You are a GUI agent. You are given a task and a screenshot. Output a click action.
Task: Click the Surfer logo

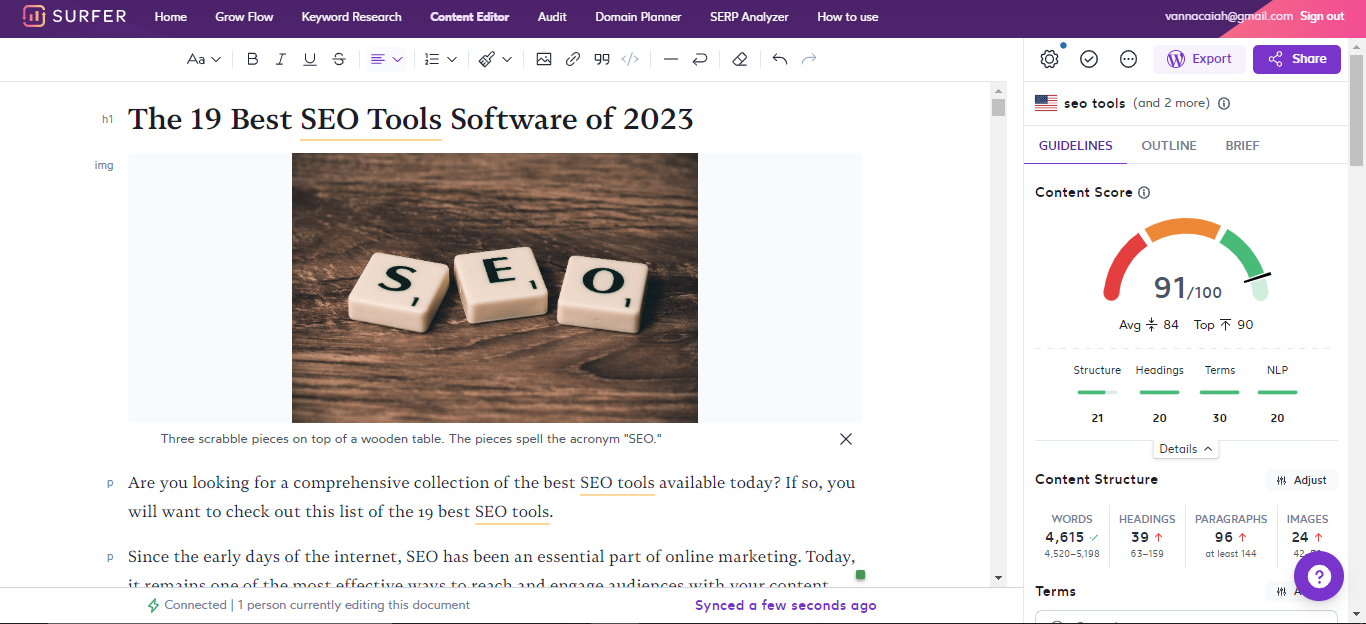(x=75, y=17)
